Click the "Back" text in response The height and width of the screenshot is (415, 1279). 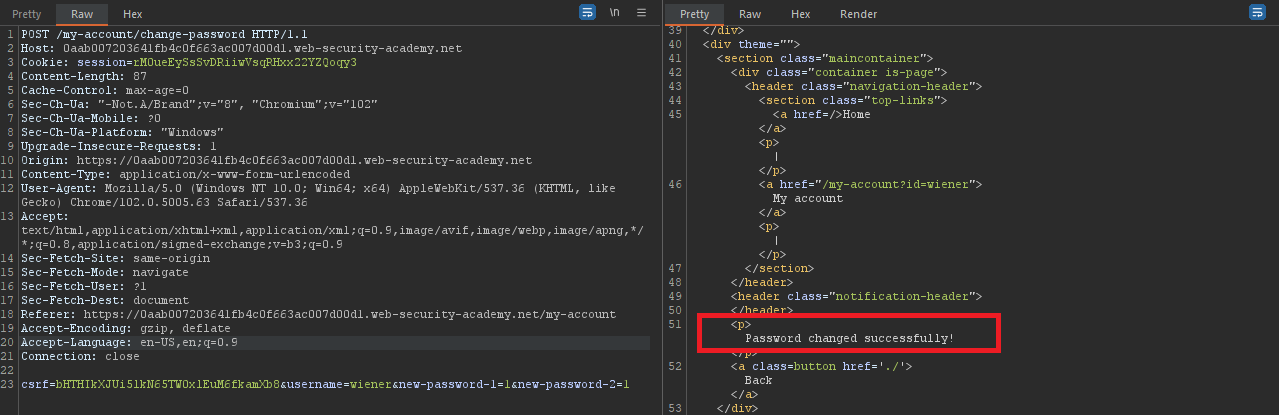pyautogui.click(x=759, y=380)
